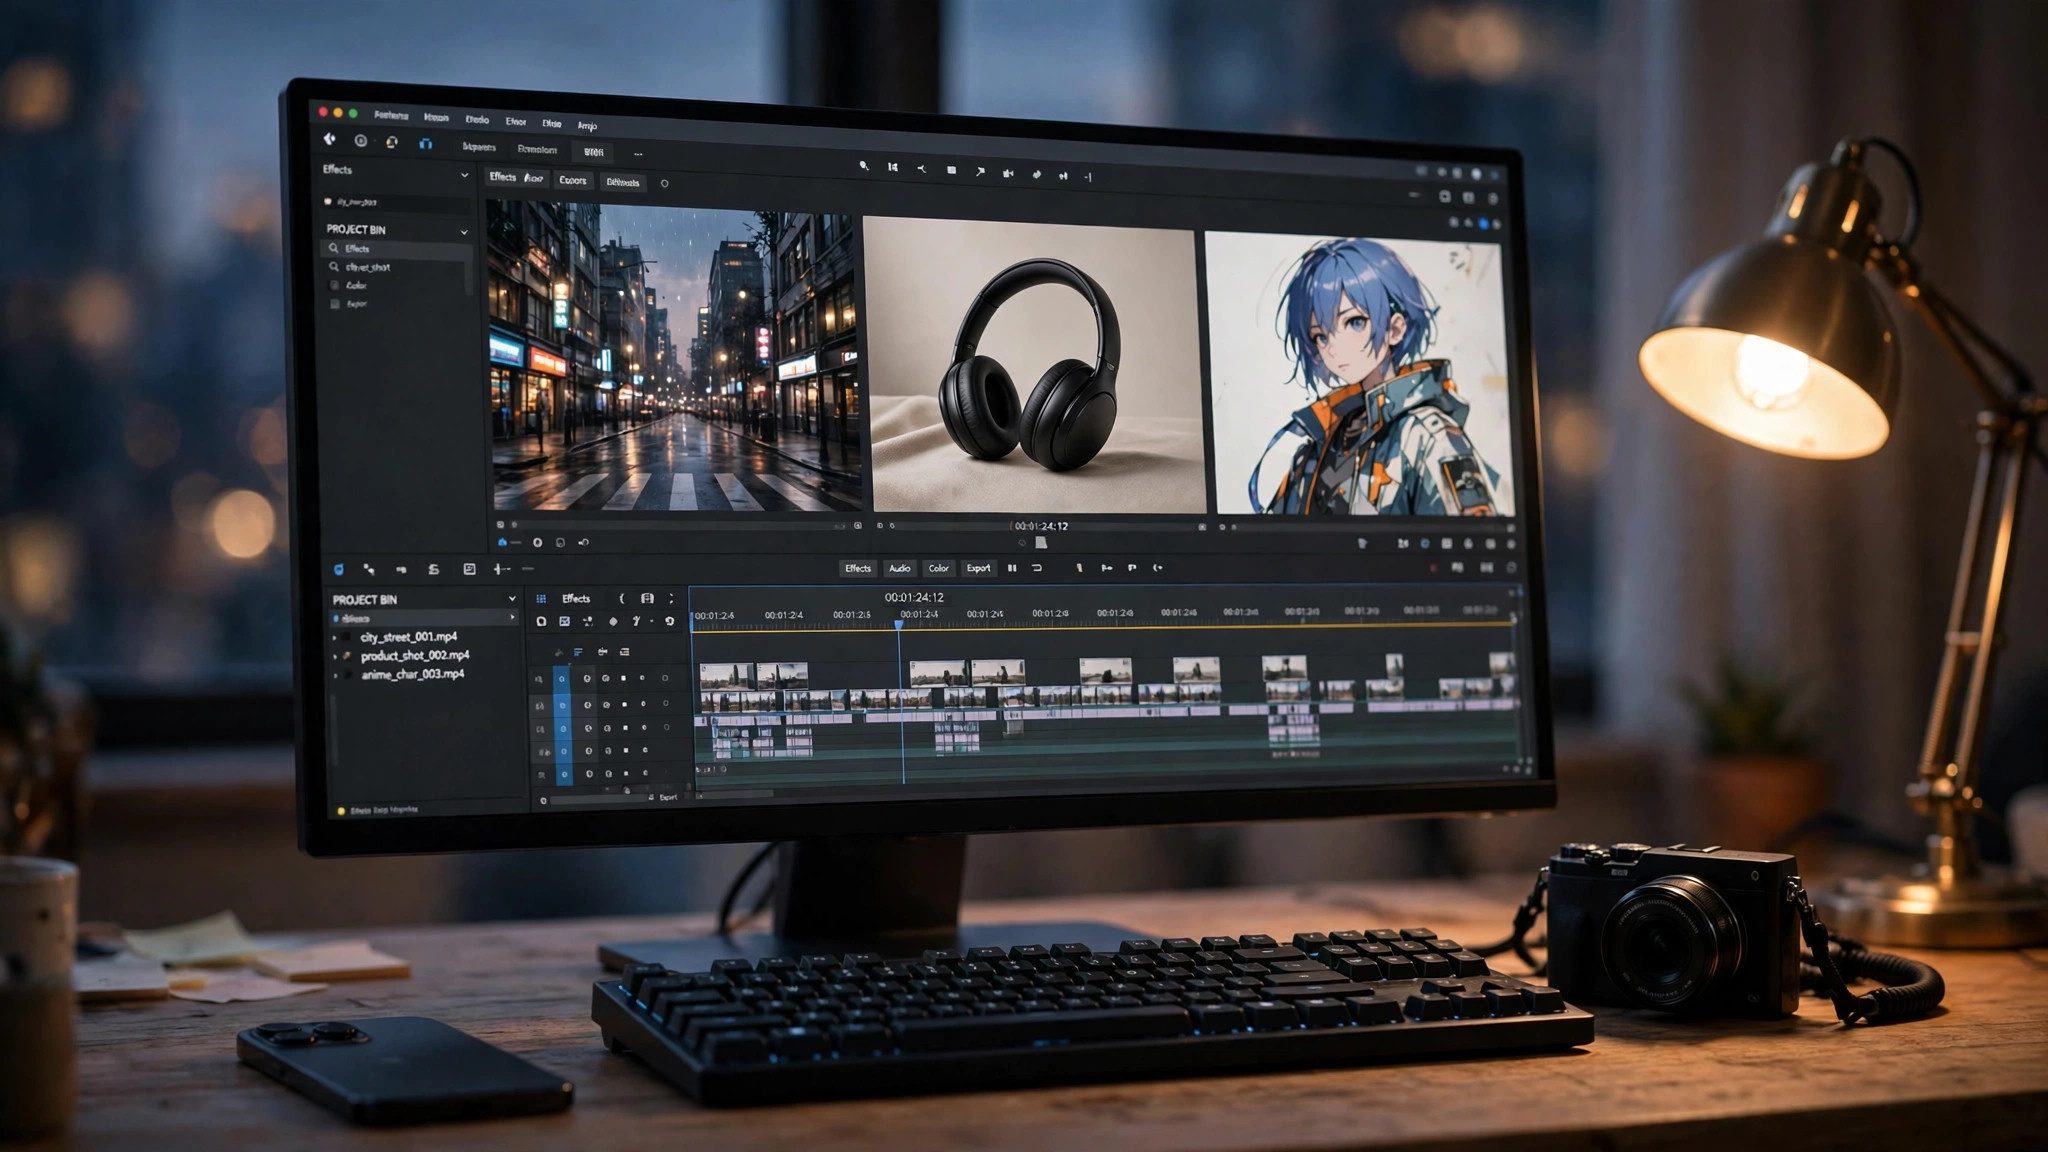Click the white diamond logo at top-left
This screenshot has height=1152, width=2048.
(329, 140)
